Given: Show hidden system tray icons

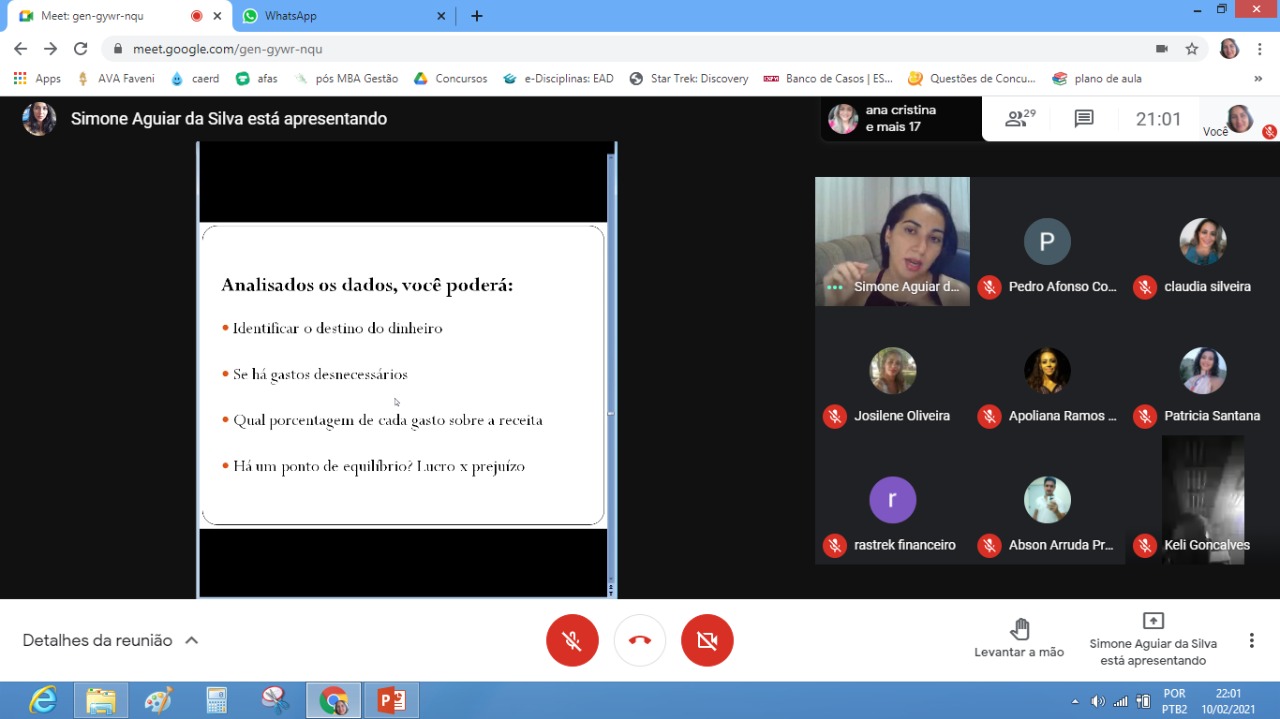Looking at the screenshot, I should pyautogui.click(x=1075, y=701).
